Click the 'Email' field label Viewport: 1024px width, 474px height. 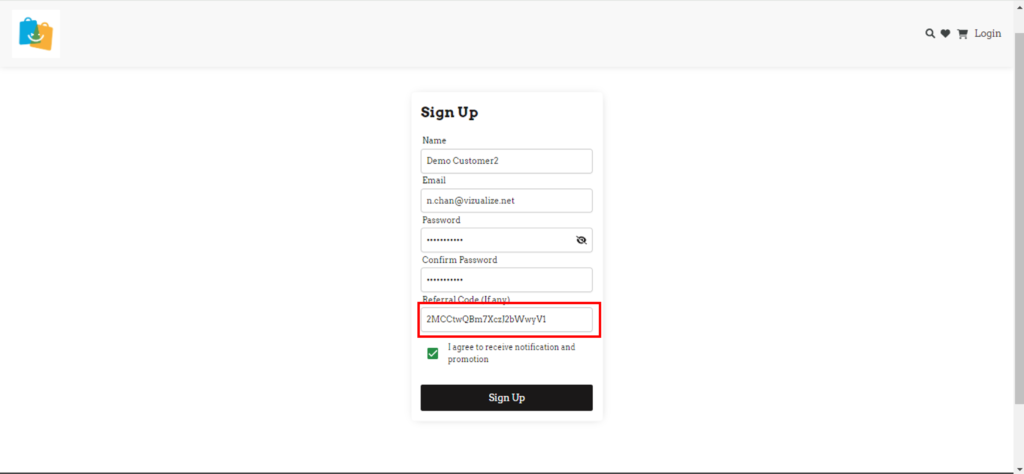tap(434, 181)
